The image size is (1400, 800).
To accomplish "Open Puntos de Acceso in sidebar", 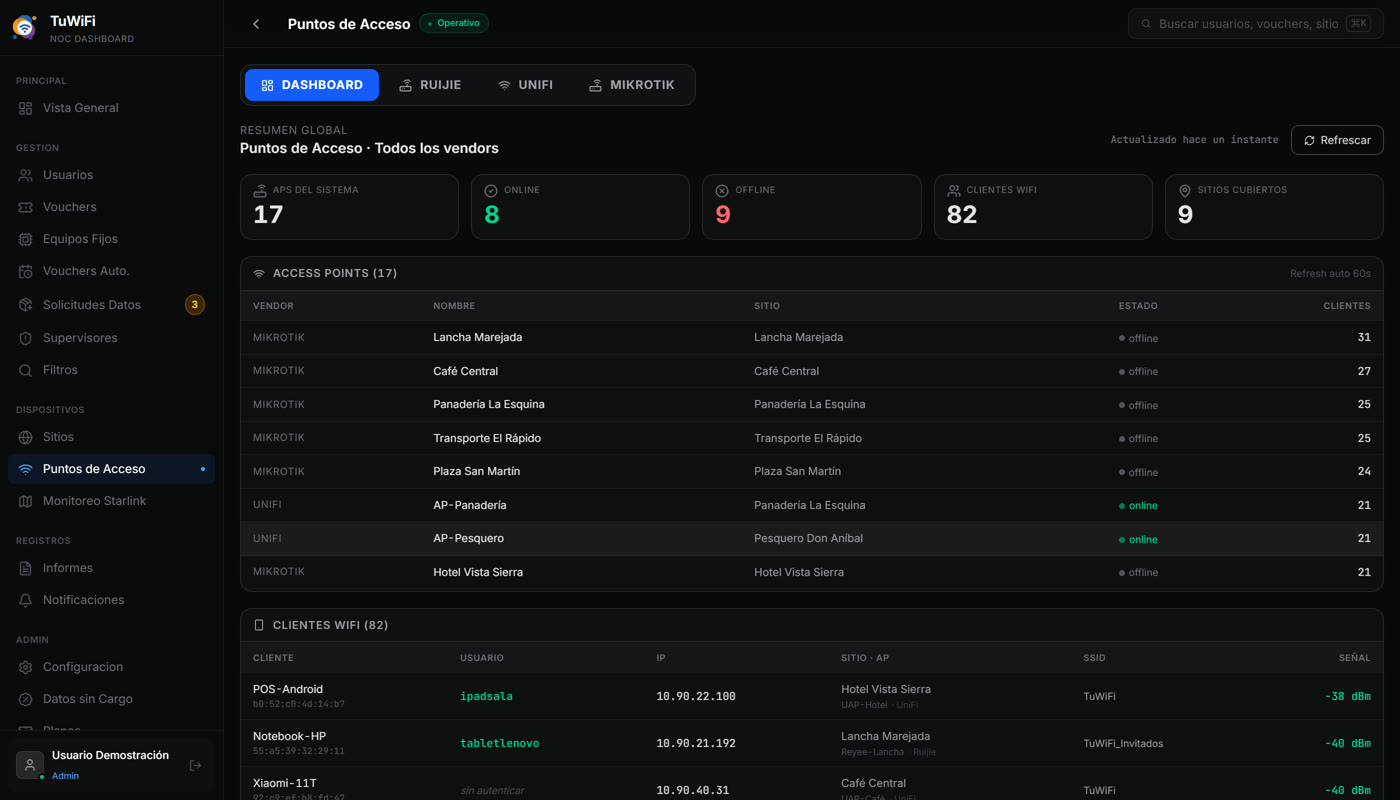I will (x=111, y=469).
